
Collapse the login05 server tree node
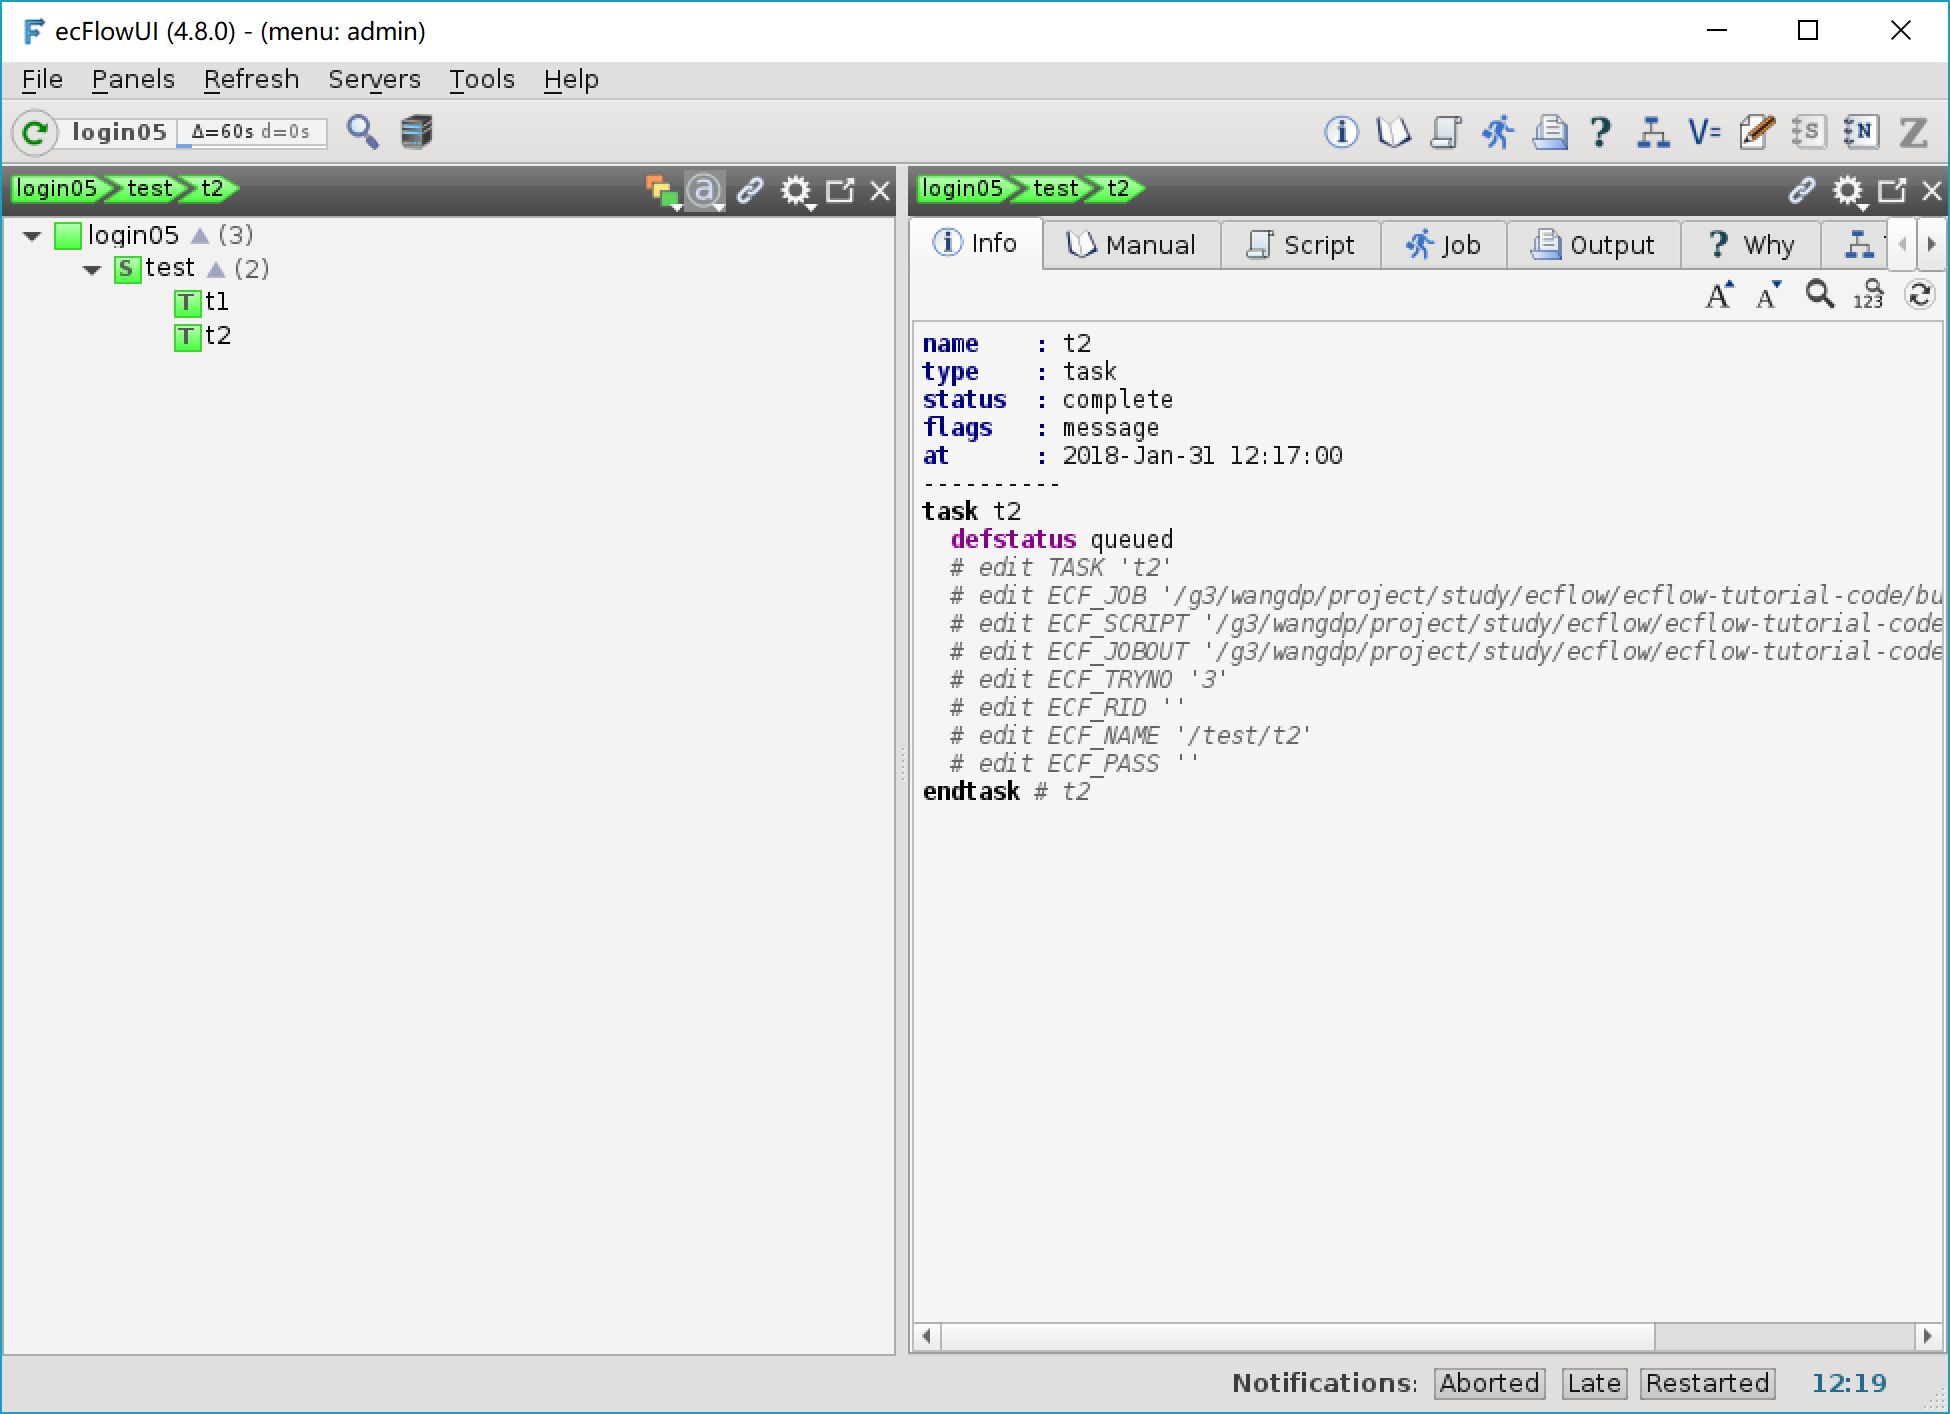point(32,236)
